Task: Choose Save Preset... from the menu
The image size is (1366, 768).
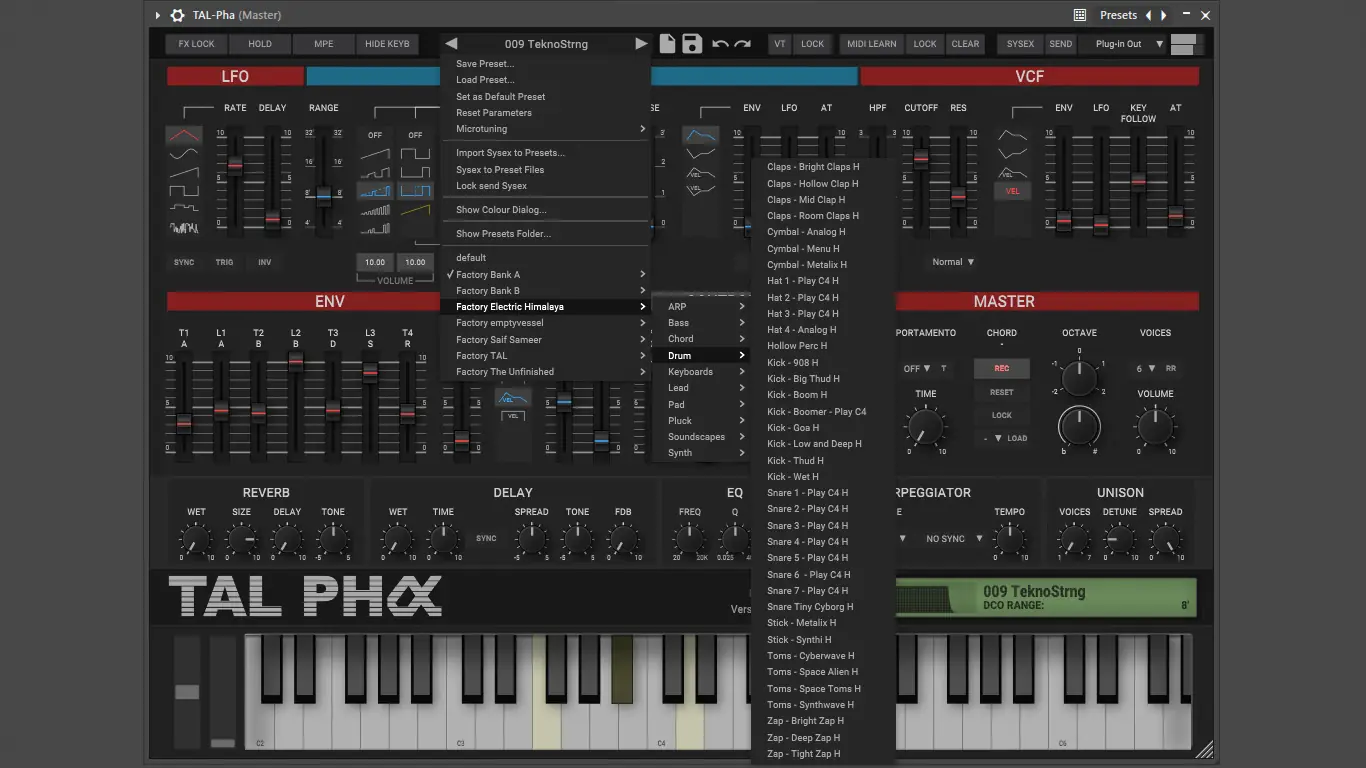Action: click(x=545, y=64)
